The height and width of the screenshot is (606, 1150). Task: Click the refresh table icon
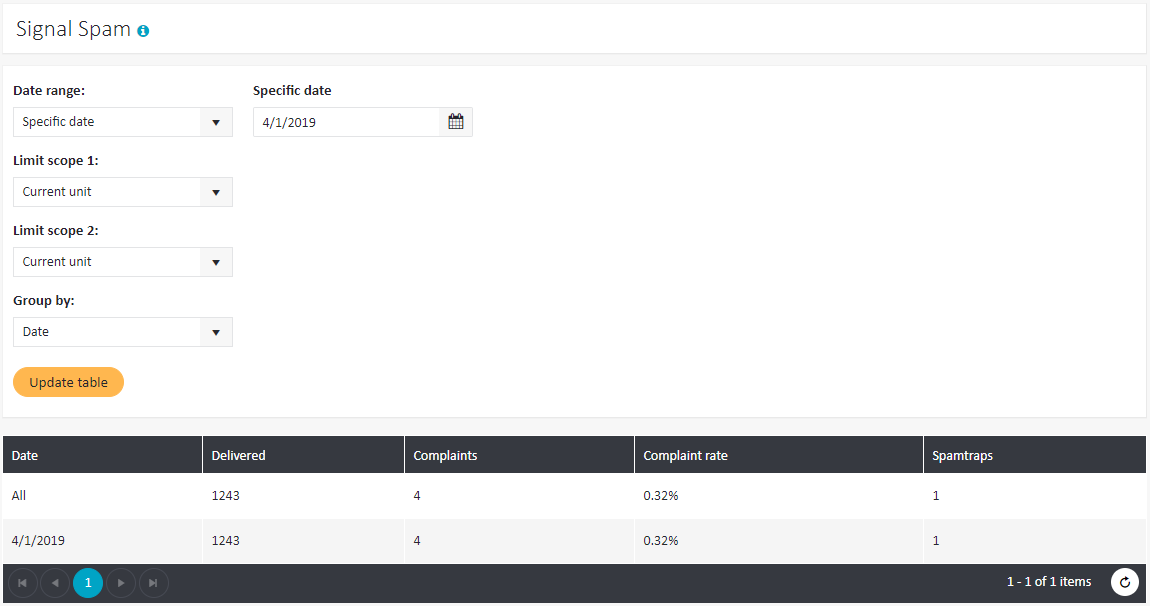tap(1125, 582)
